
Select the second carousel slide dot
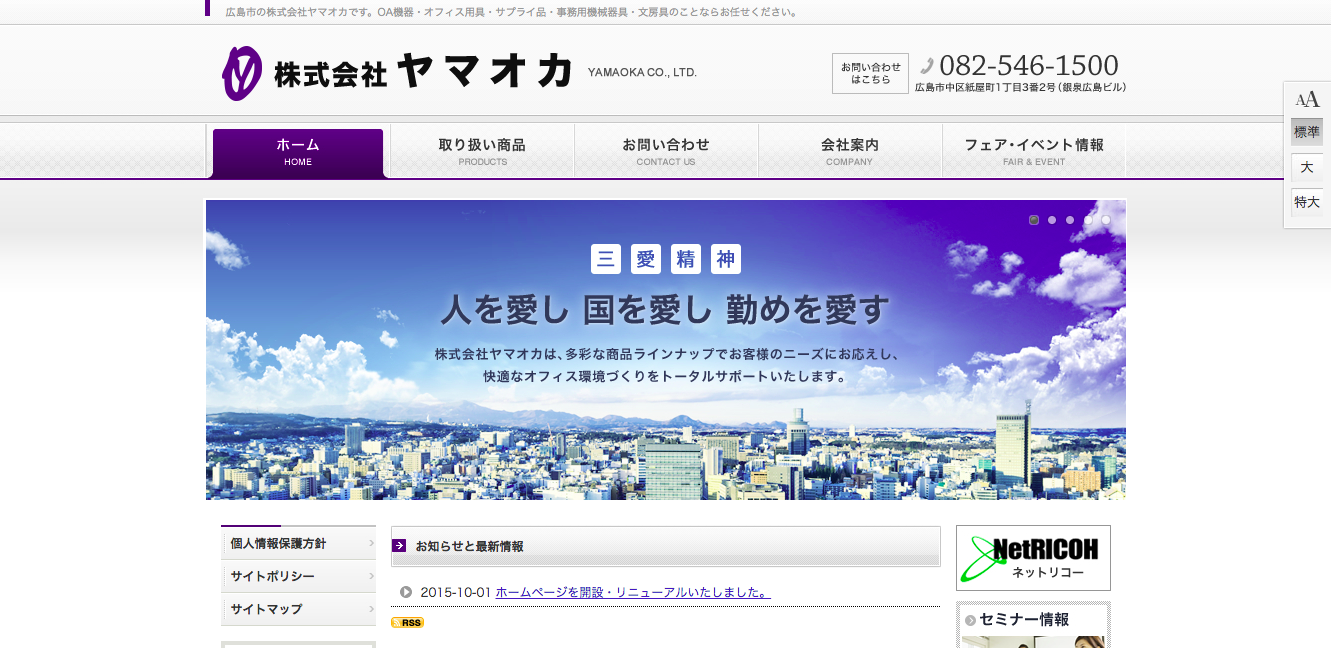point(1051,220)
